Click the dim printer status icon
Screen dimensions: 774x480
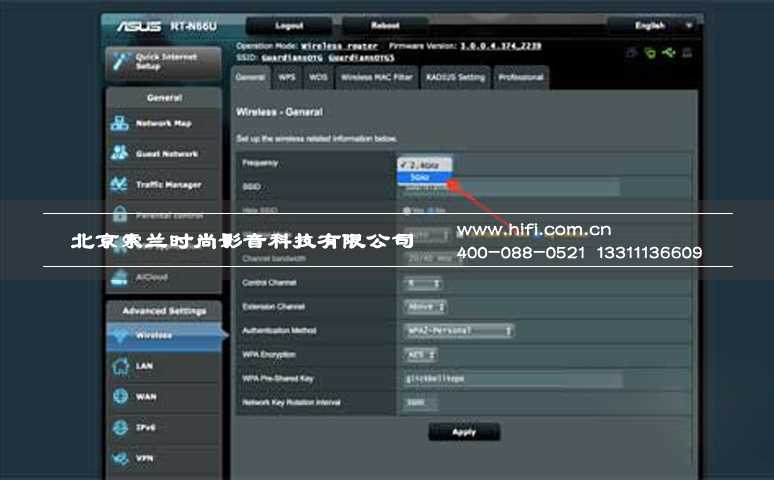687,52
